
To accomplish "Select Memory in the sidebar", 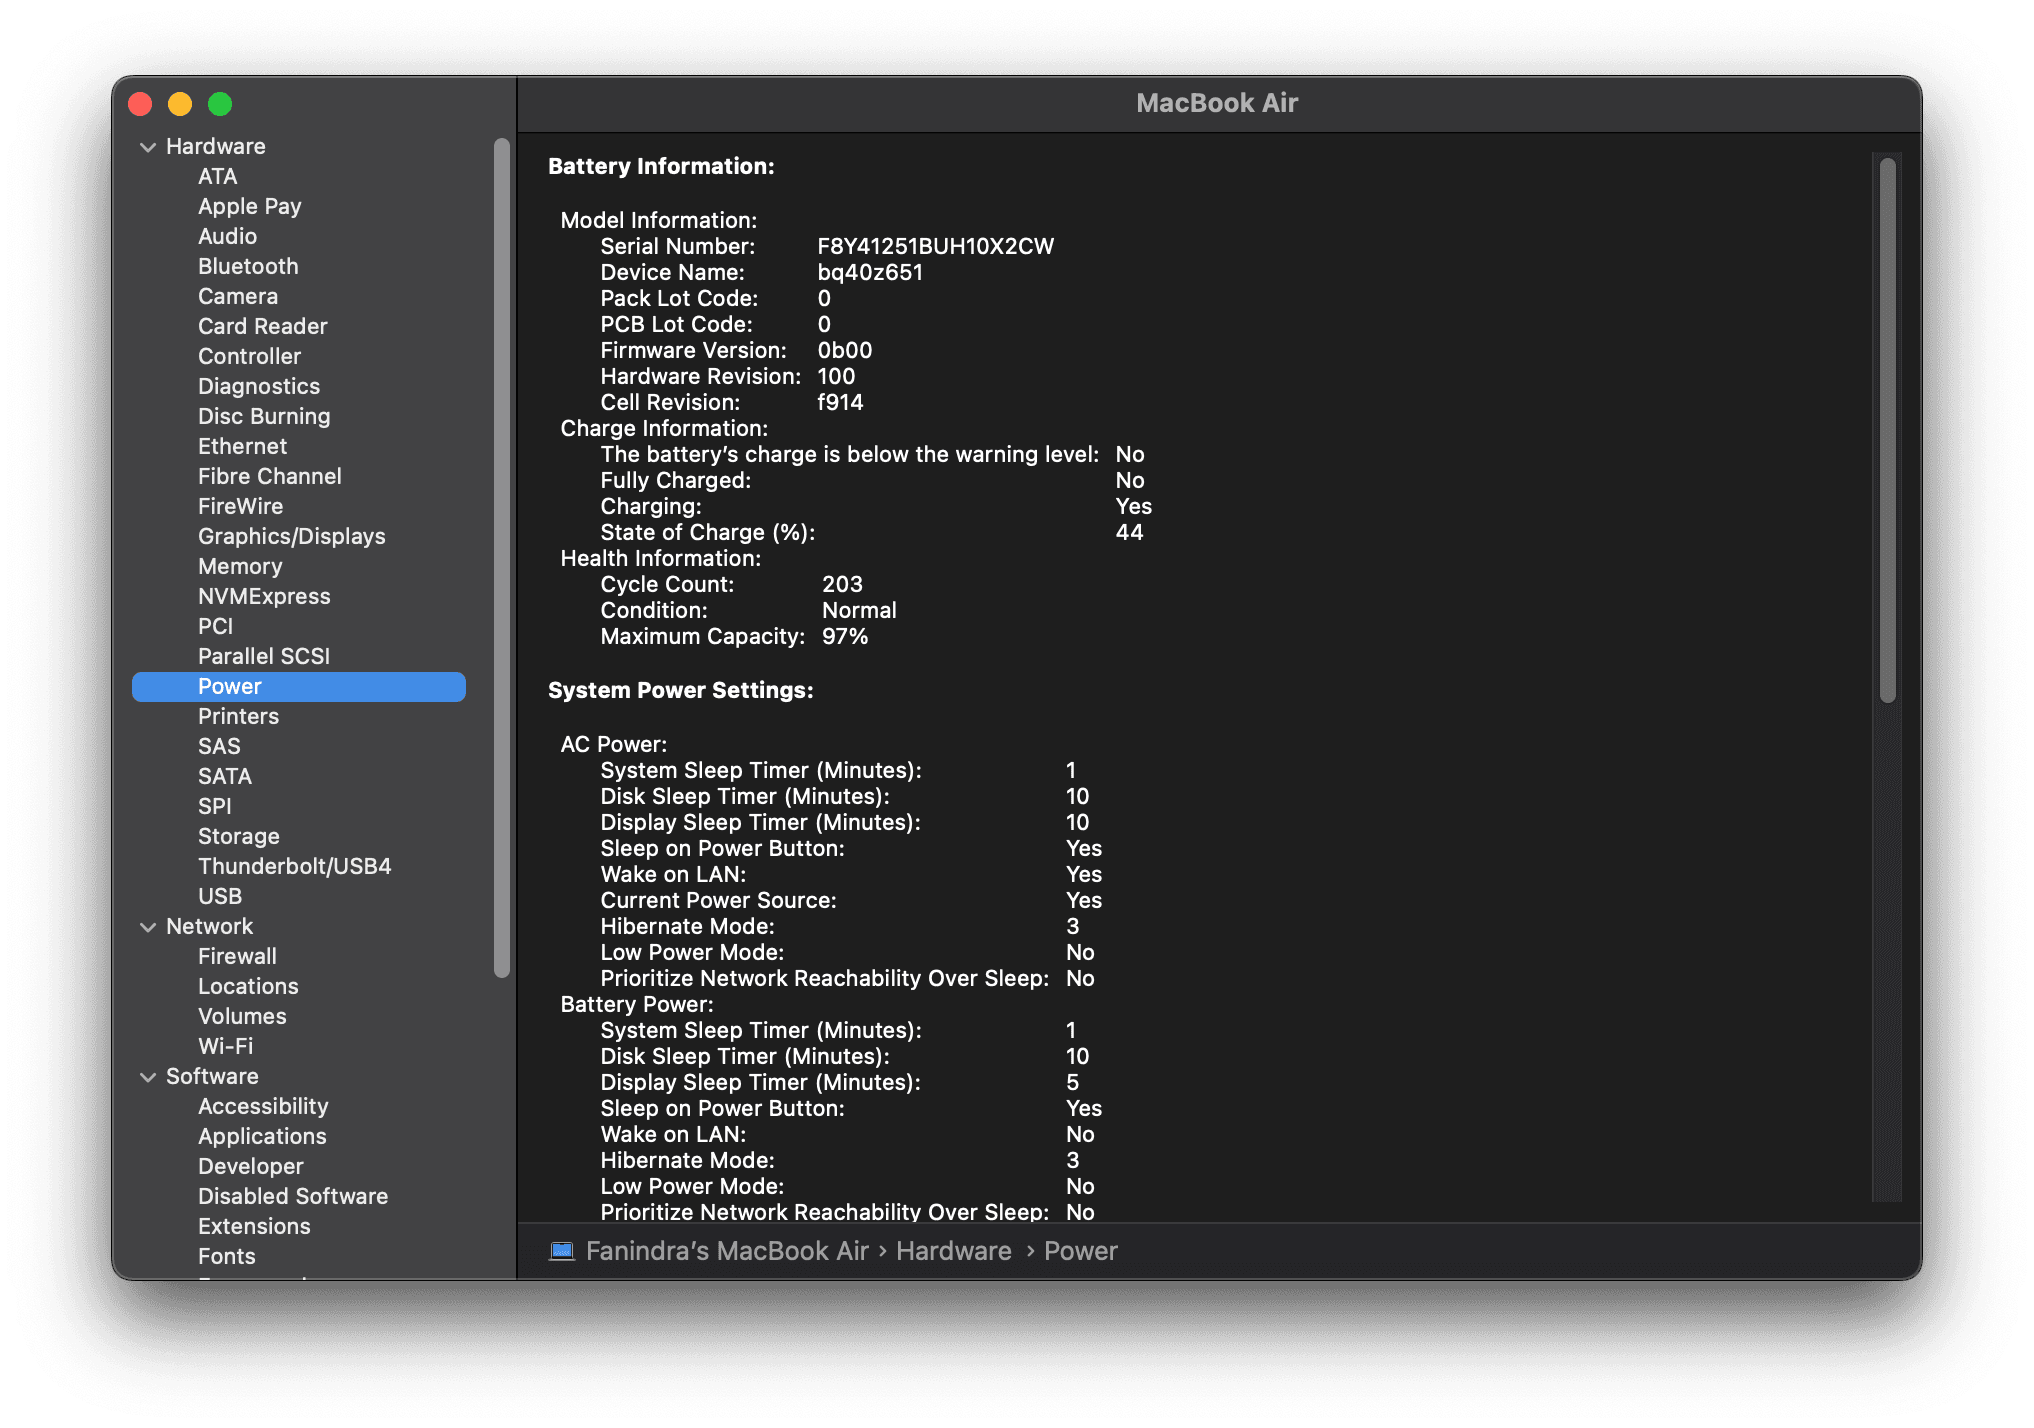I will tap(240, 566).
